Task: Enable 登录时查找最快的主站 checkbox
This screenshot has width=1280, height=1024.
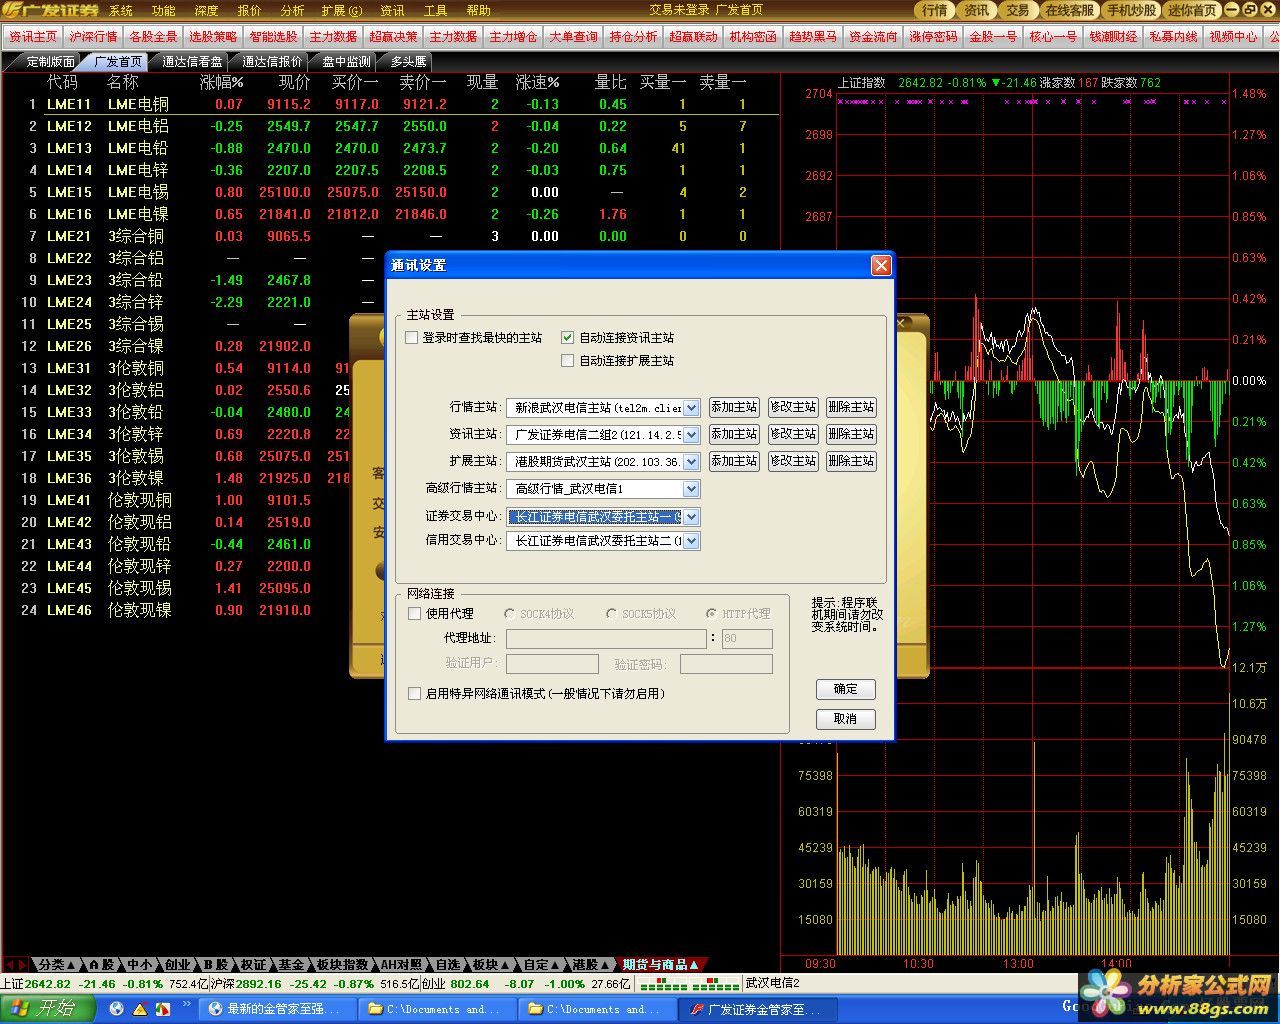Action: [x=412, y=338]
